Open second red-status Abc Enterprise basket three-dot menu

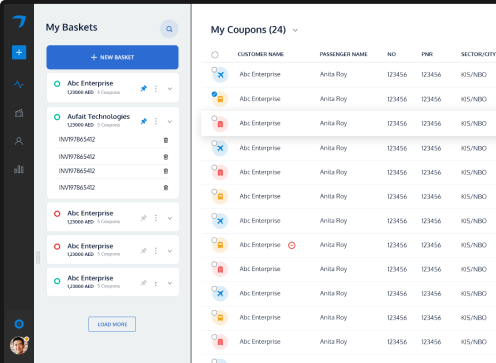[156, 251]
